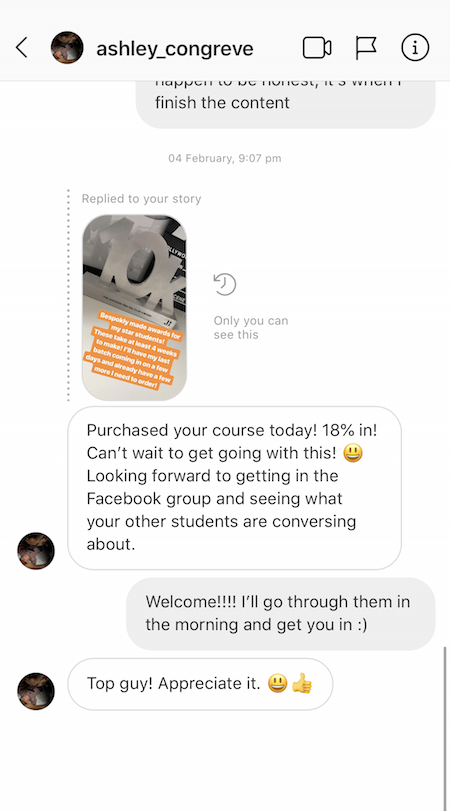Tap the 'Top guy! Appreciate it.' message text
The height and width of the screenshot is (811, 450).
pyautogui.click(x=173, y=684)
